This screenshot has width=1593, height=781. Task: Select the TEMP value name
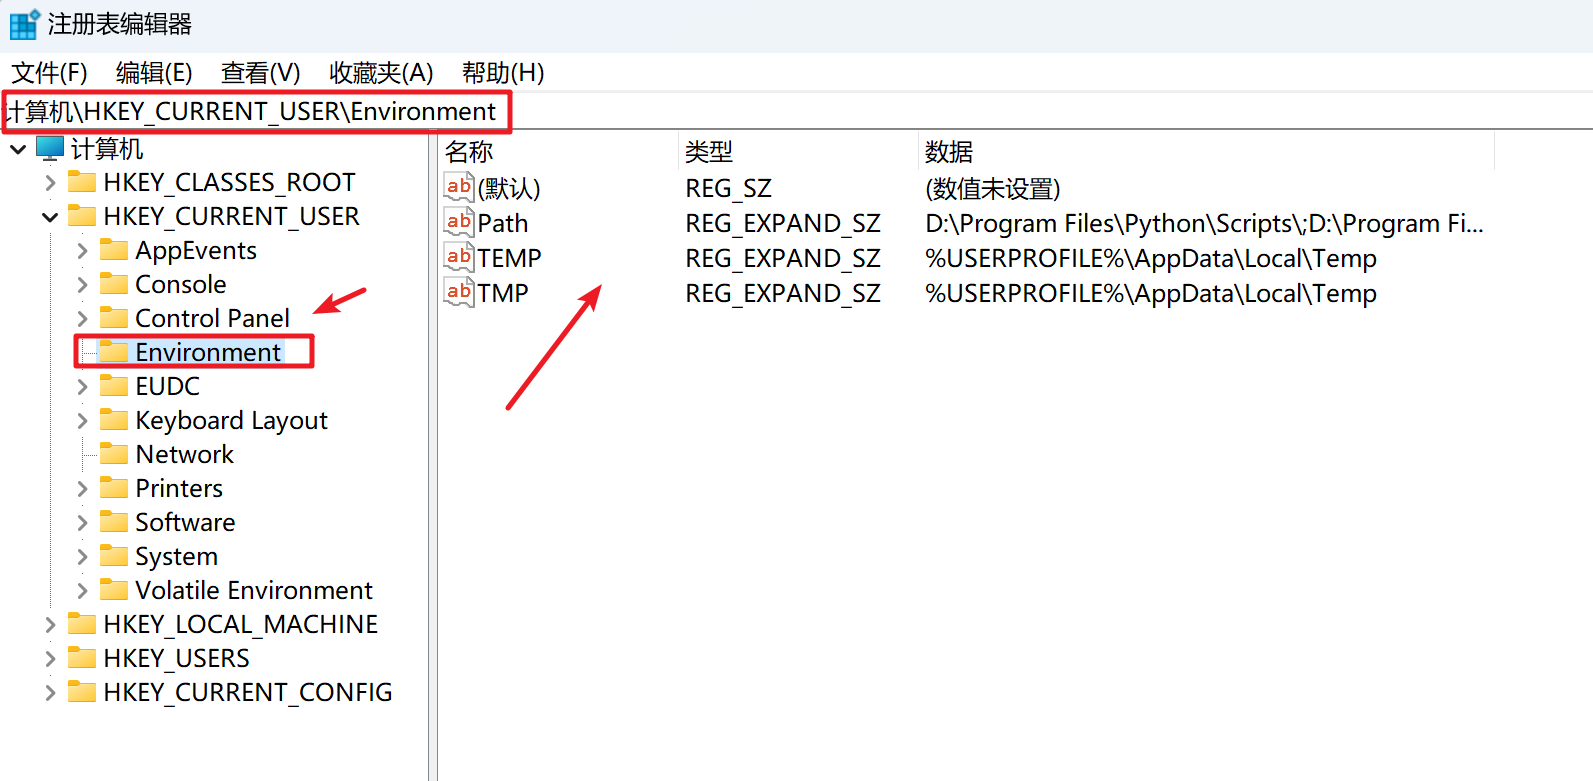point(509,258)
